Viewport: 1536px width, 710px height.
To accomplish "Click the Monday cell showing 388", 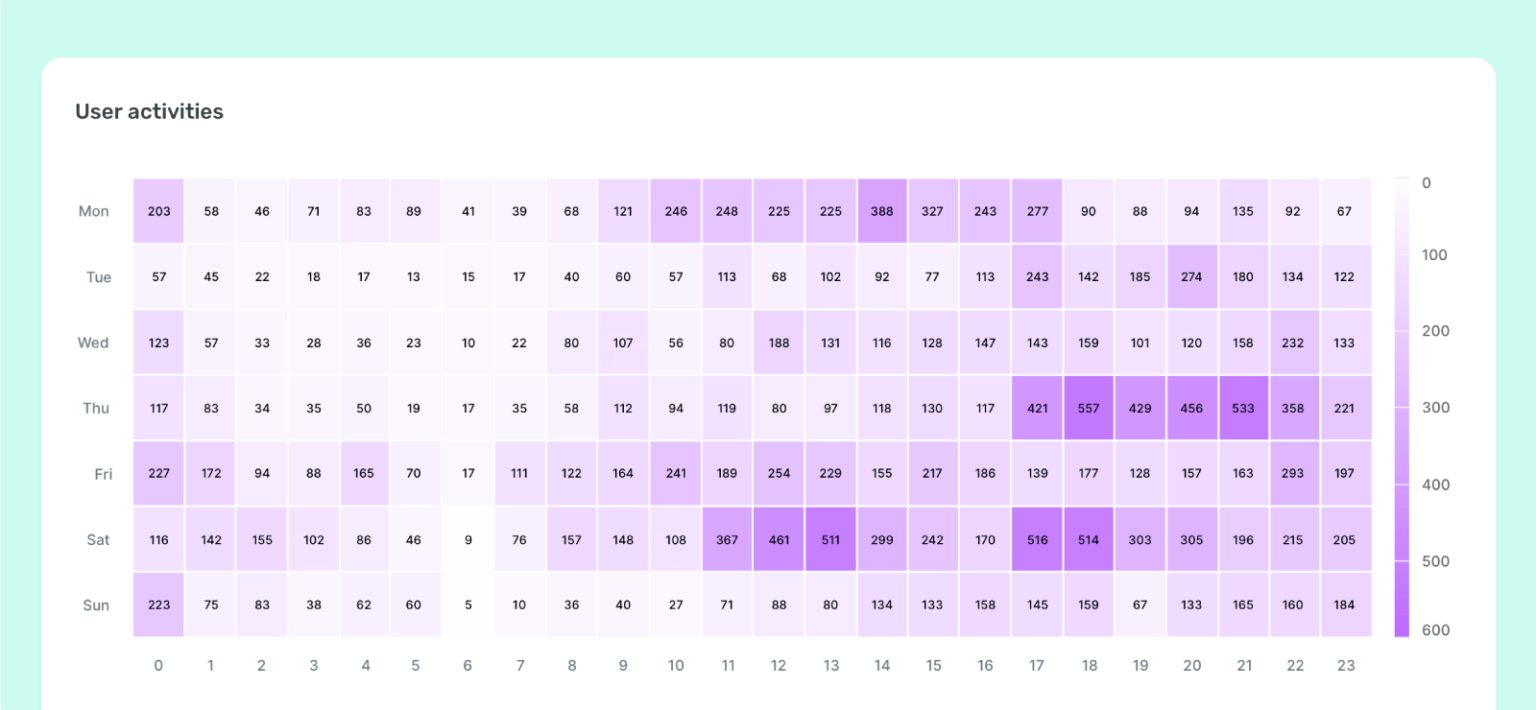I will coord(882,211).
